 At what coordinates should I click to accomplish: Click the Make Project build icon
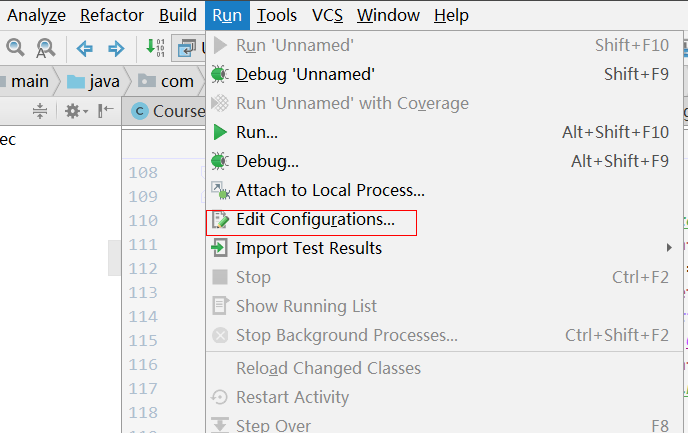coord(156,47)
